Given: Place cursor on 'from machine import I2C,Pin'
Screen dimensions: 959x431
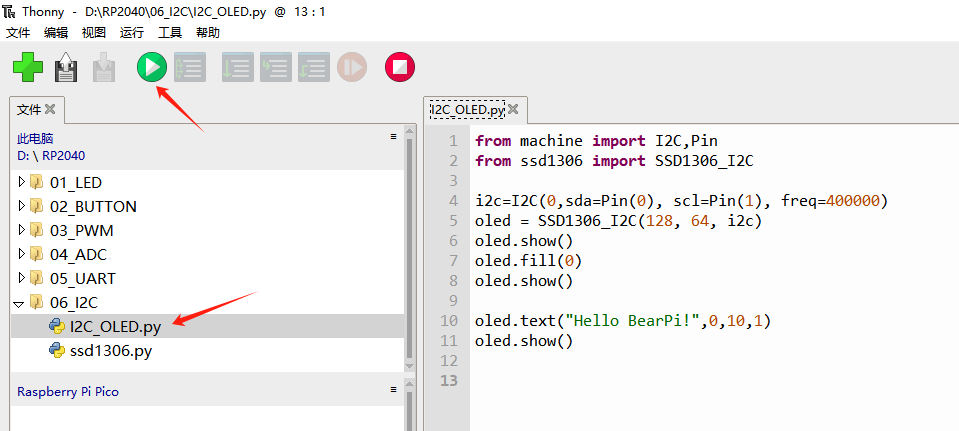Looking at the screenshot, I should [596, 141].
